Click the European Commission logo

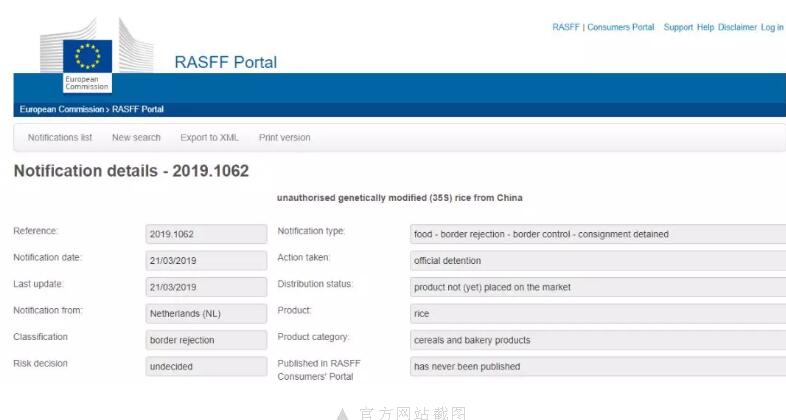(x=96, y=55)
